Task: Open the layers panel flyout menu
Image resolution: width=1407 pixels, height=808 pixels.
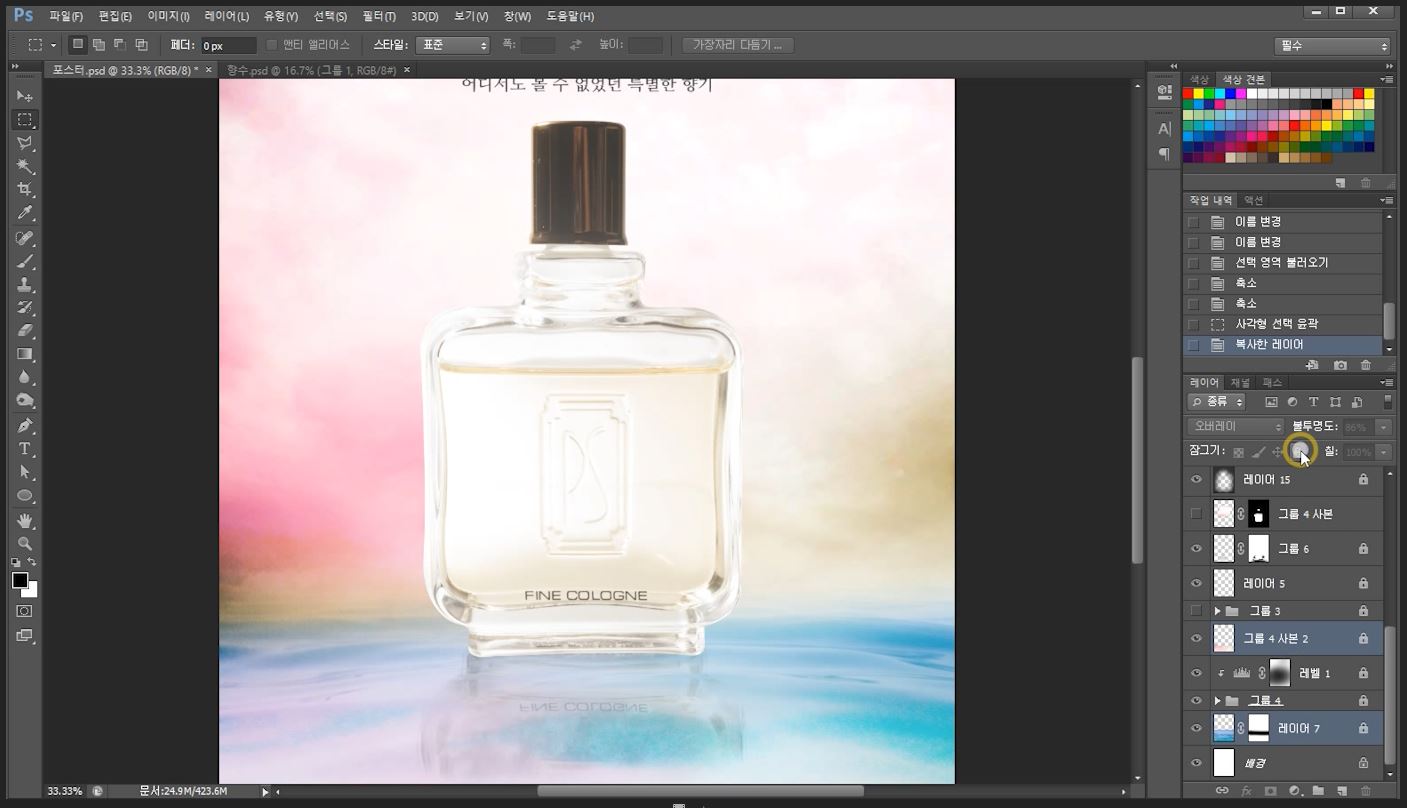Action: pyautogui.click(x=1387, y=383)
